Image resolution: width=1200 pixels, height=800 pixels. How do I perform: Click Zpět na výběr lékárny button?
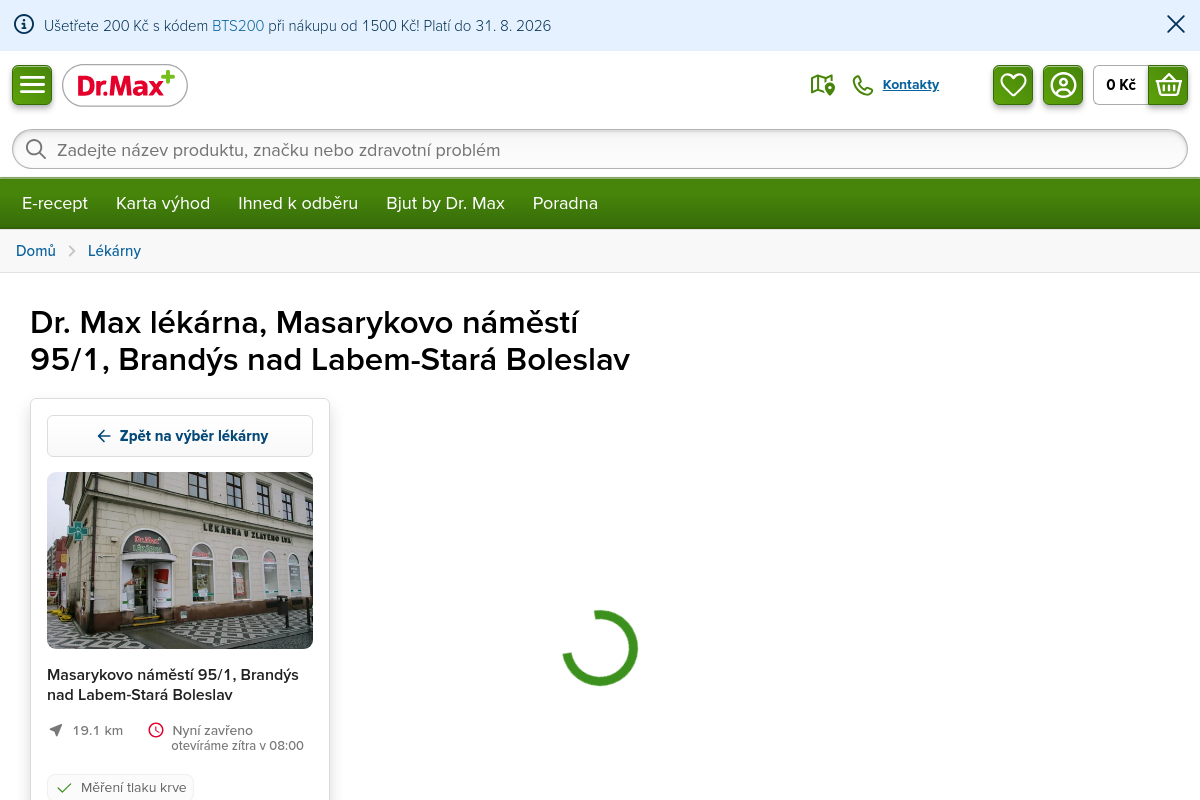[x=180, y=436]
